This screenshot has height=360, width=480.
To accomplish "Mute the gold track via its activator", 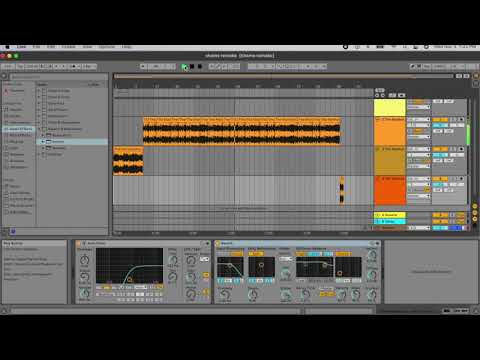I will (440, 149).
